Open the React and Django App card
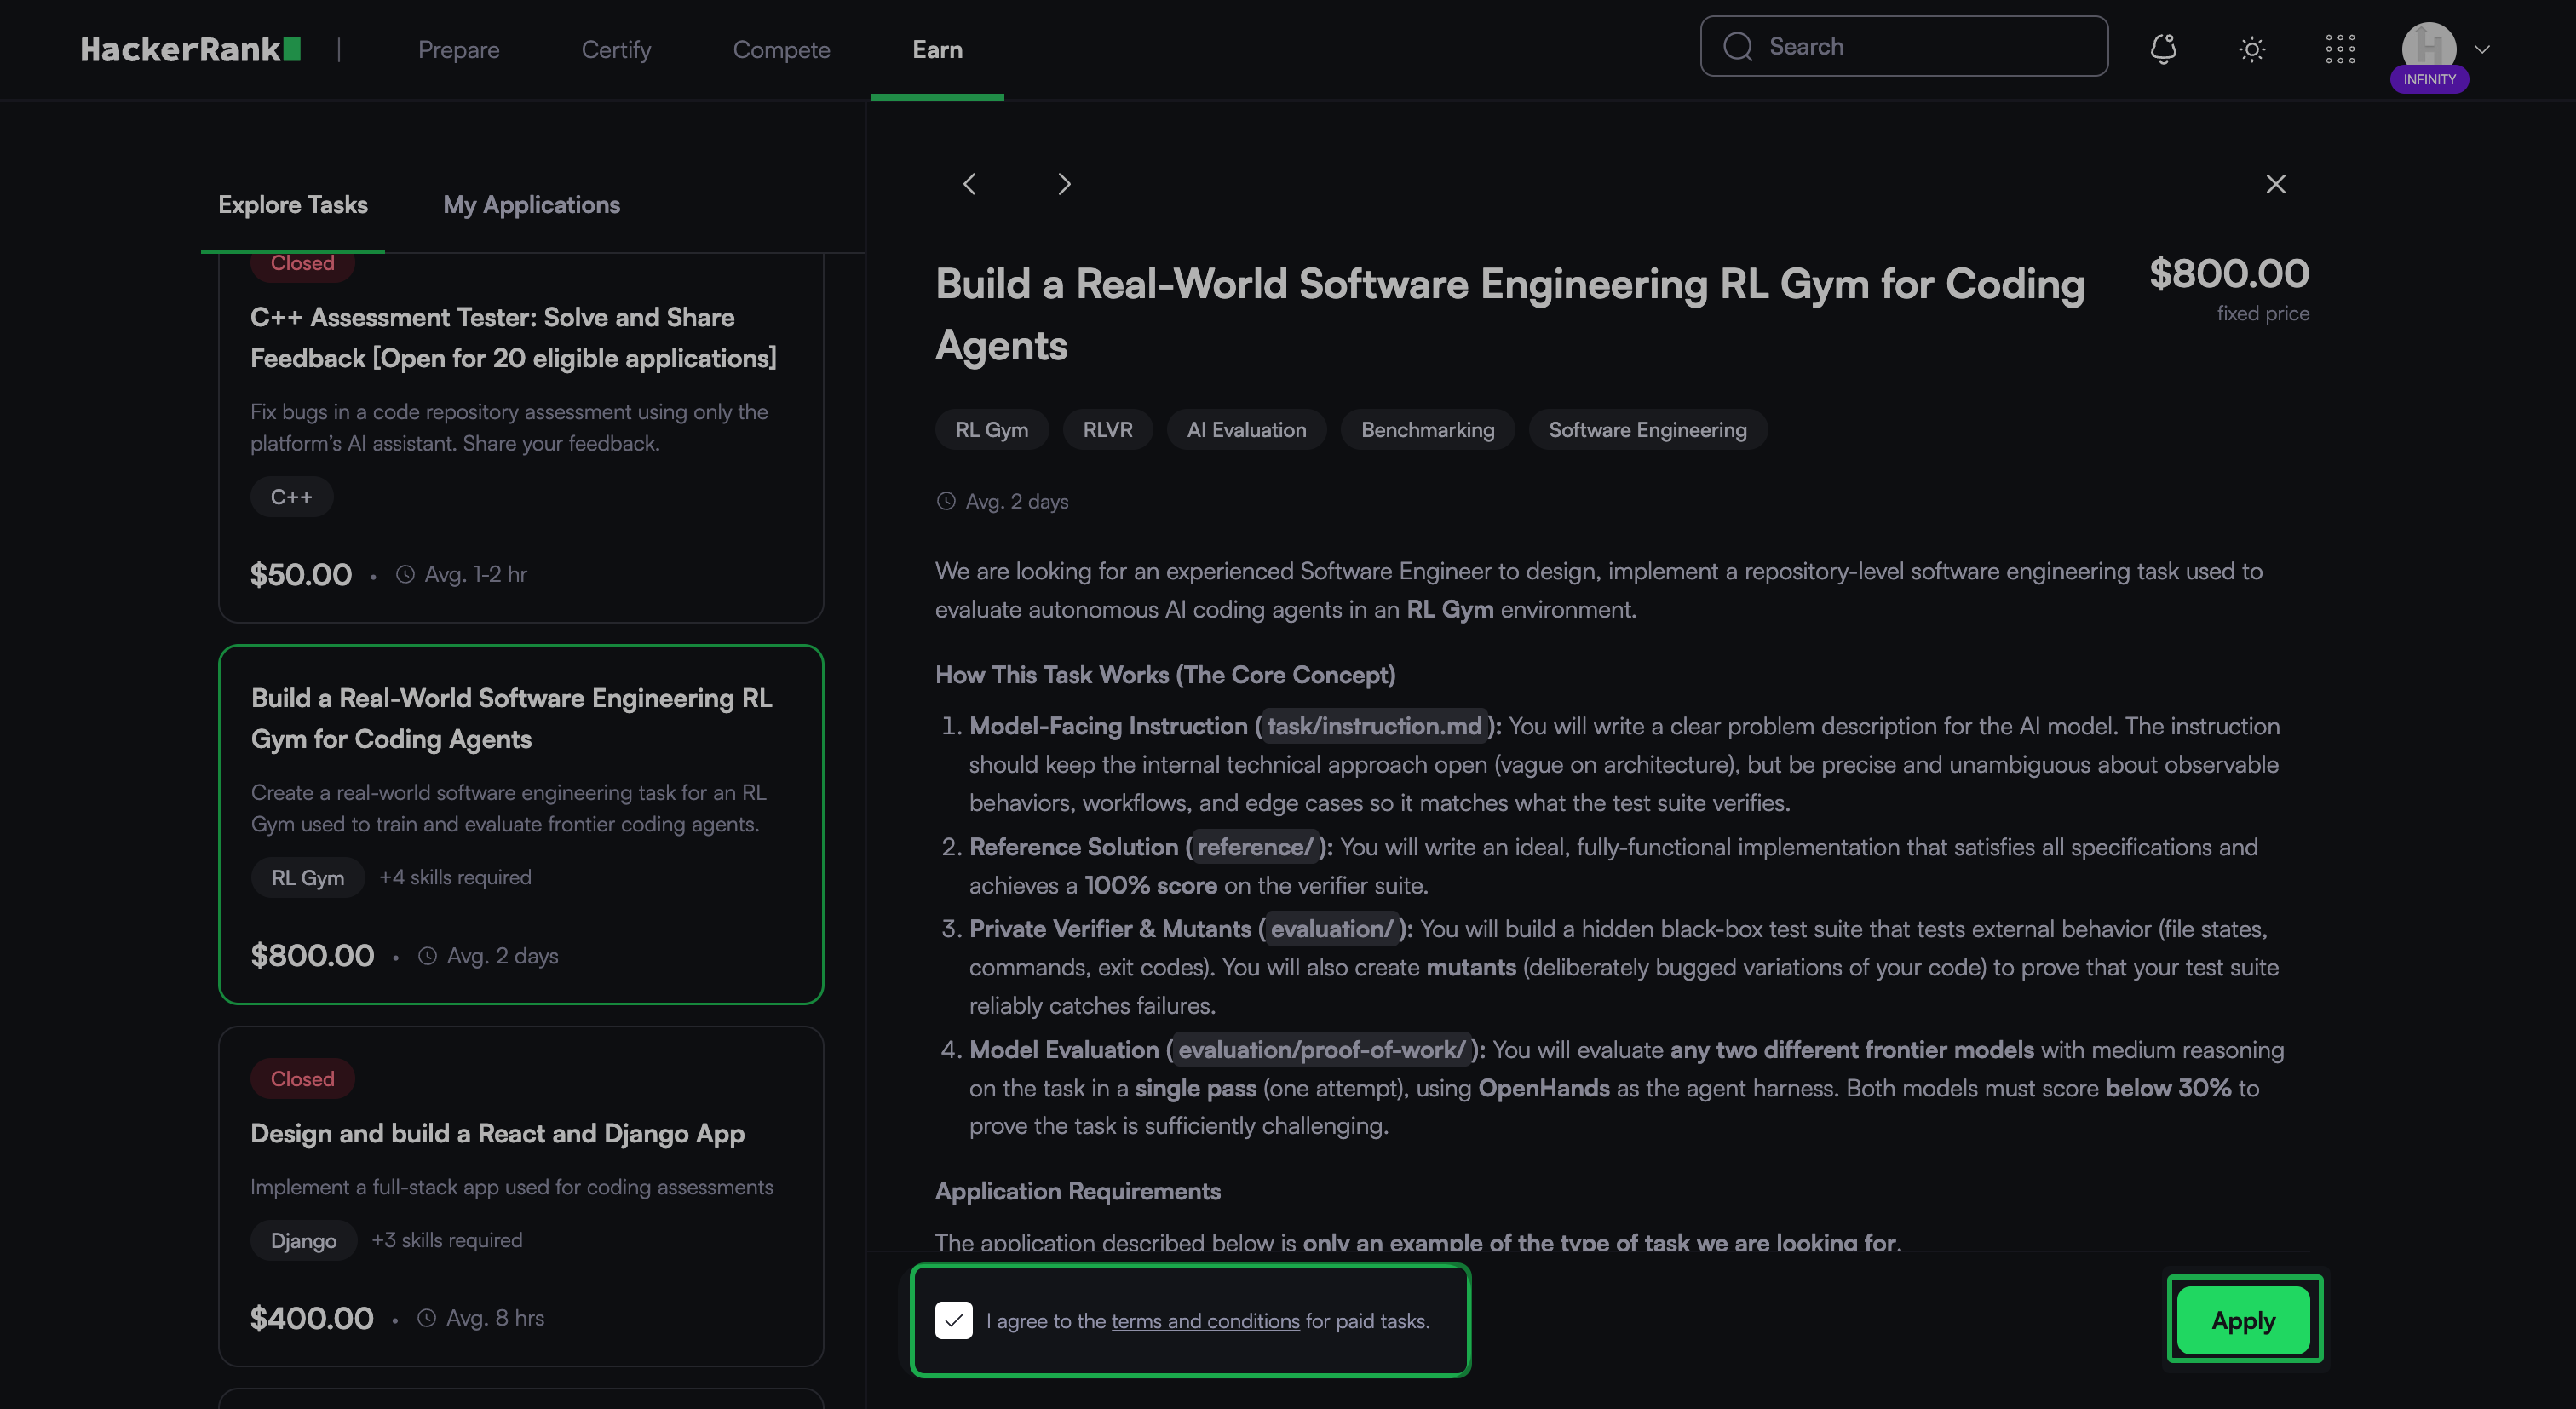Viewport: 2576px width, 1409px height. click(x=521, y=1196)
